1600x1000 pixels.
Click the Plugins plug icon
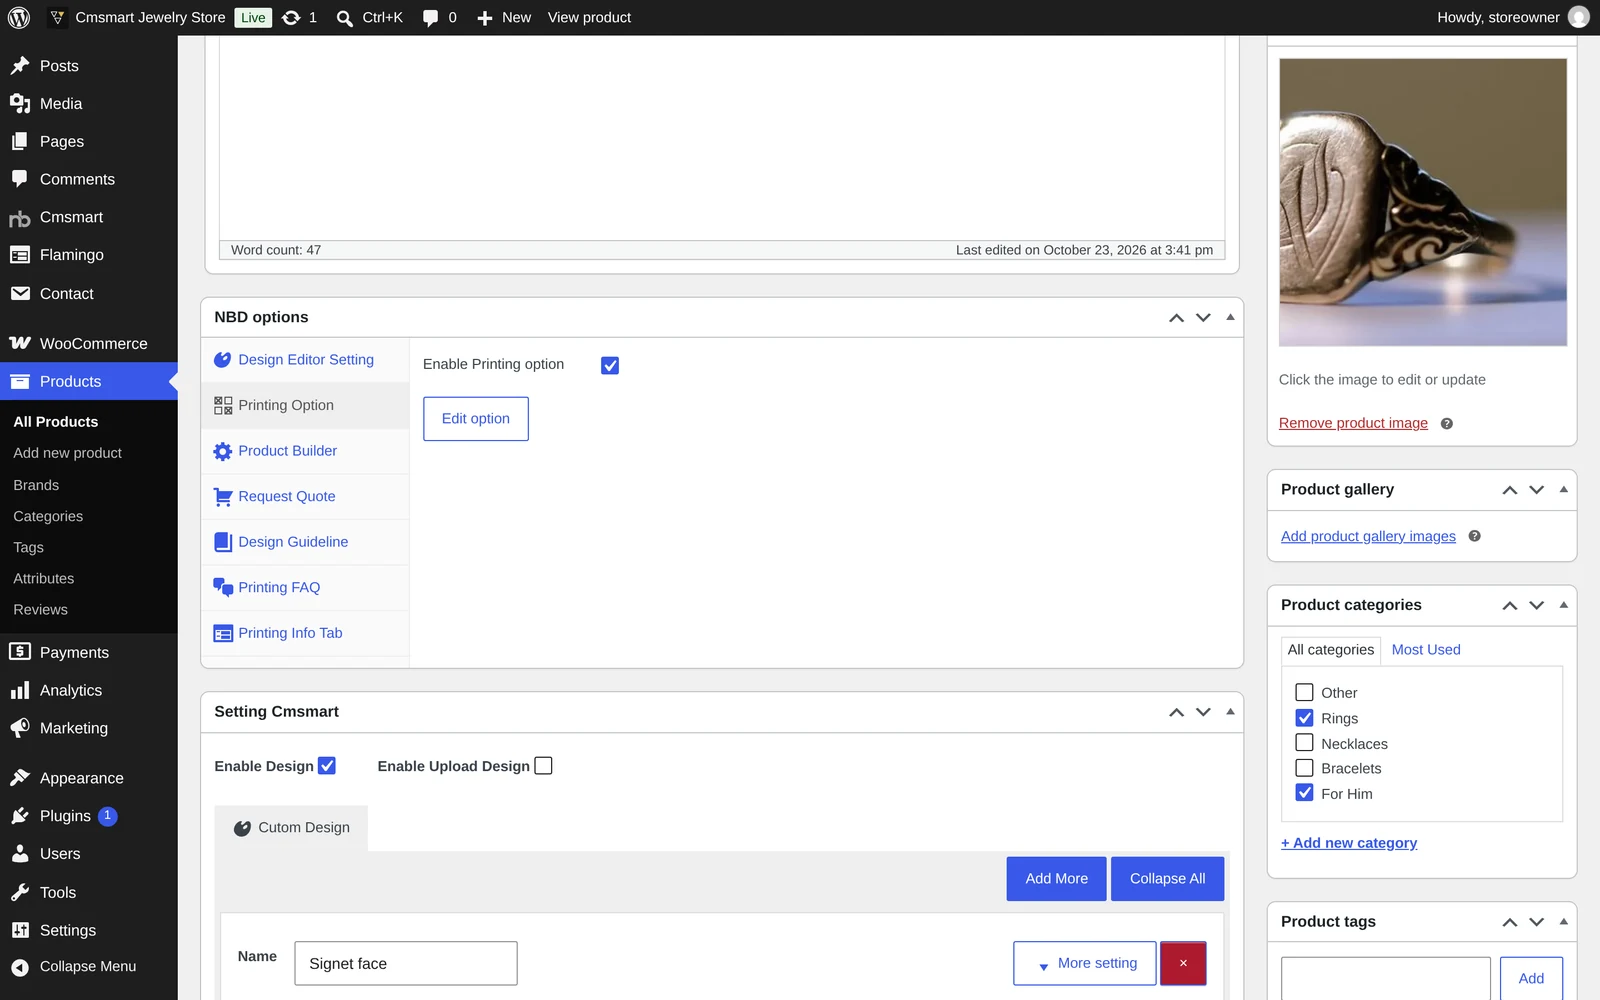coord(20,816)
